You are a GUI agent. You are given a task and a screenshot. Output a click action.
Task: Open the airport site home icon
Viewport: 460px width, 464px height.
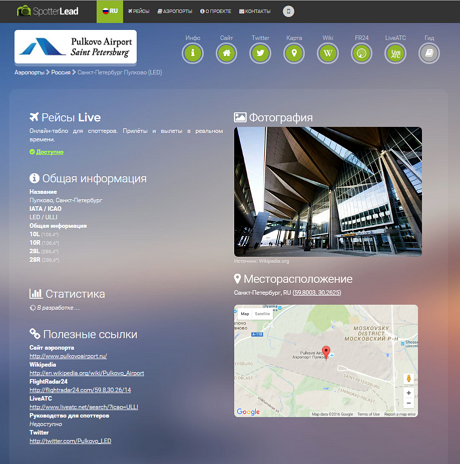(x=226, y=53)
